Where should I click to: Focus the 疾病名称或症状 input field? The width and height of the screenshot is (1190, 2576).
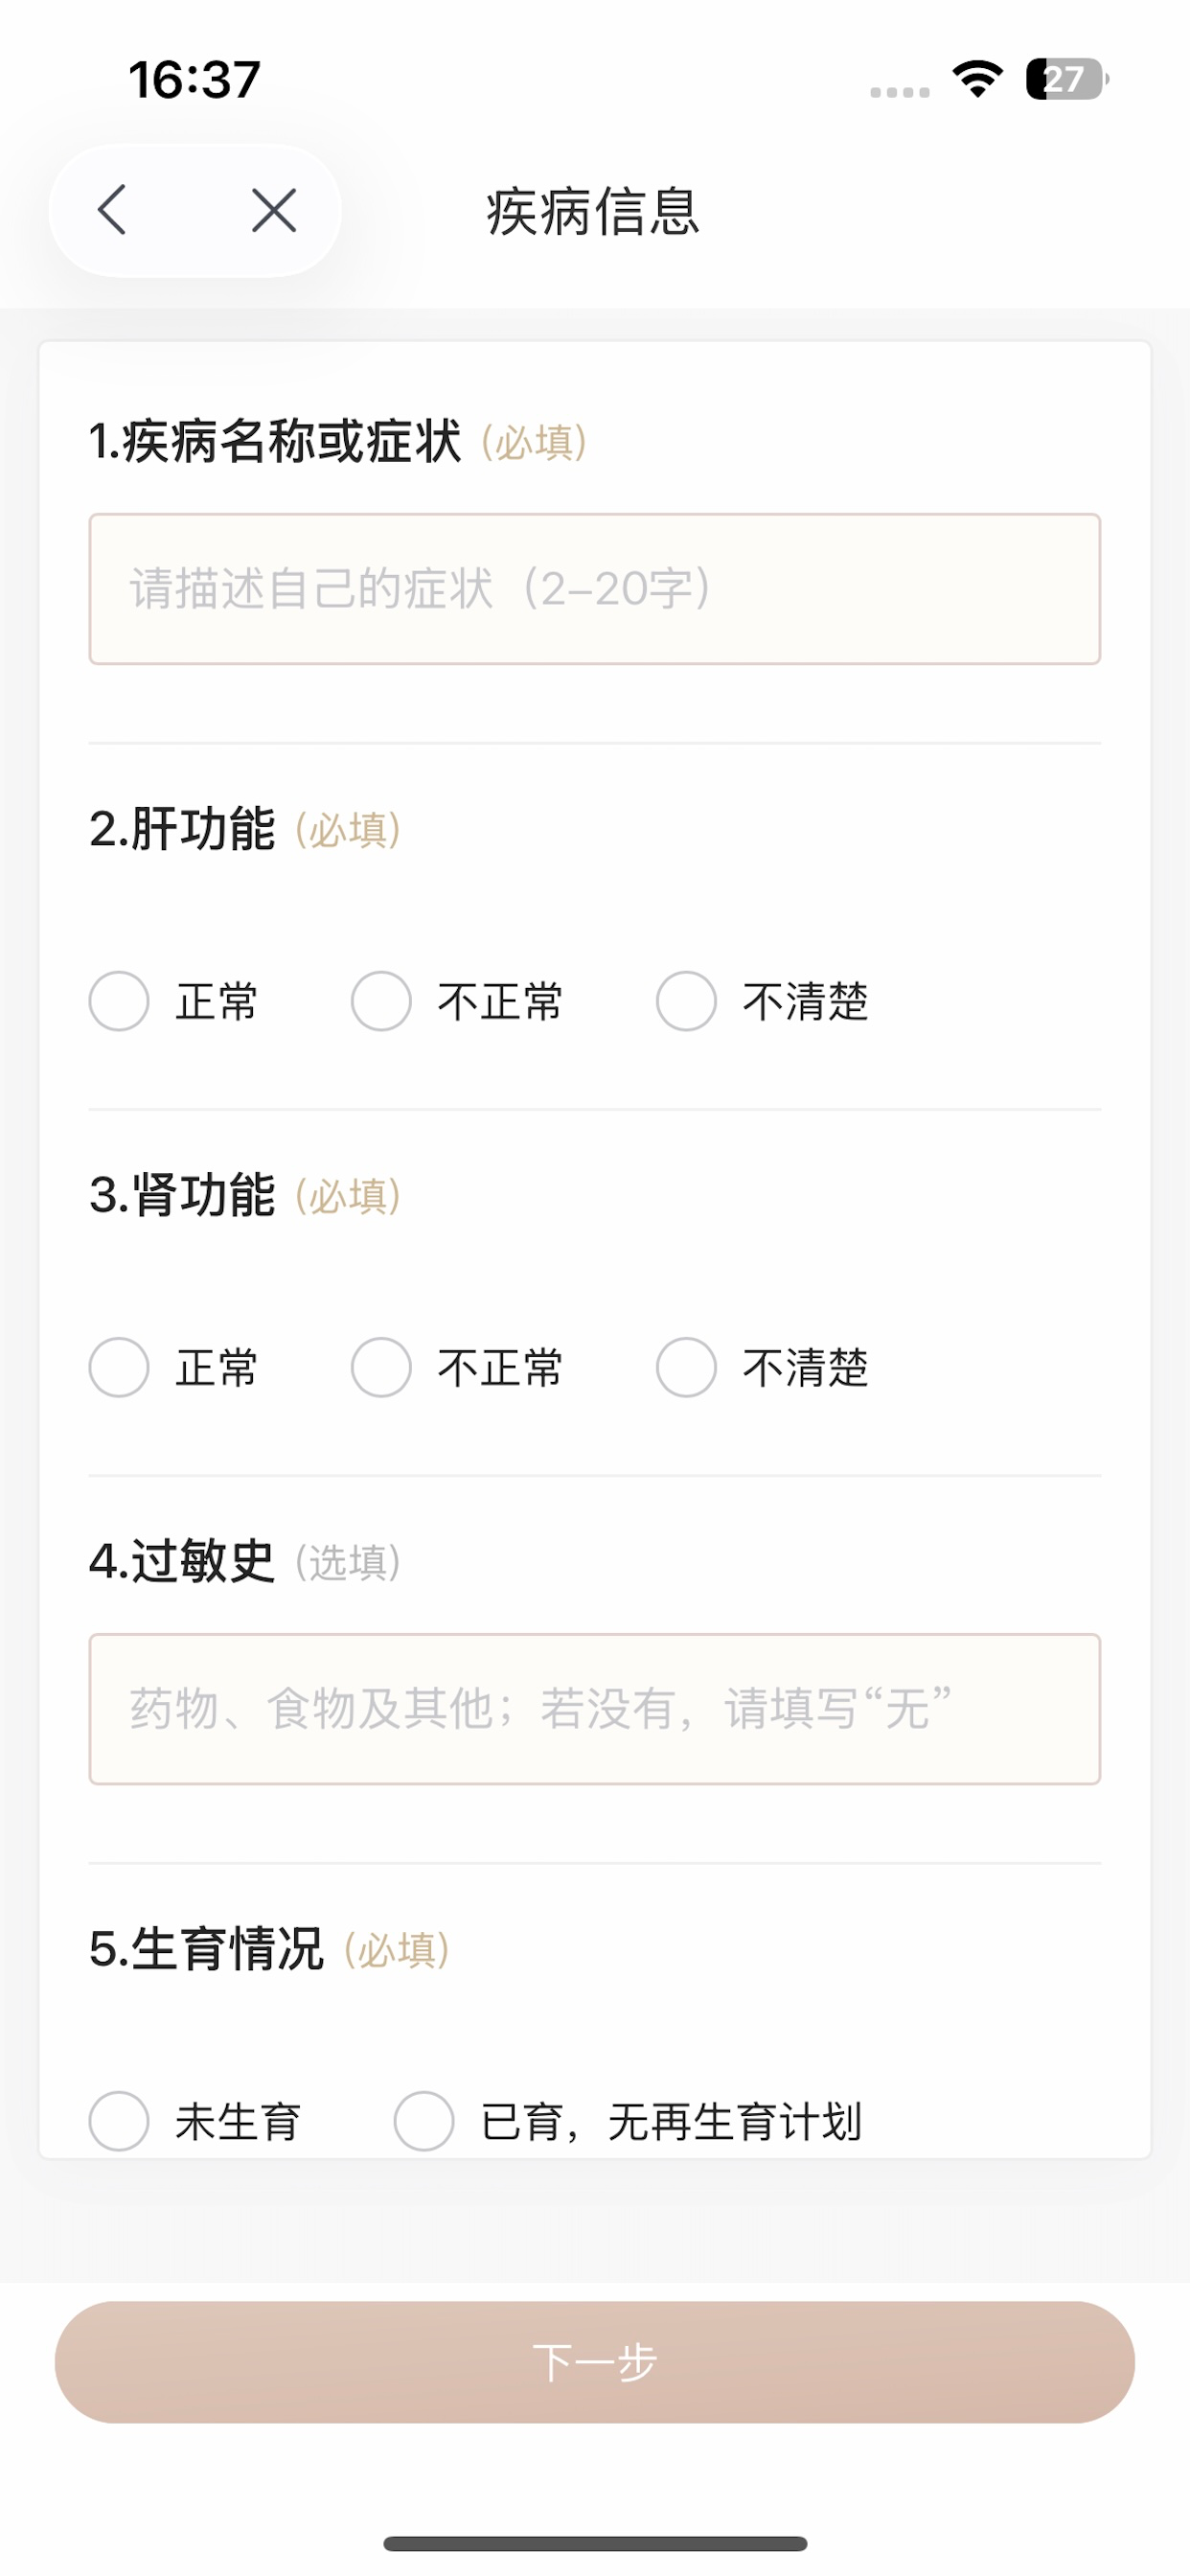coord(595,589)
